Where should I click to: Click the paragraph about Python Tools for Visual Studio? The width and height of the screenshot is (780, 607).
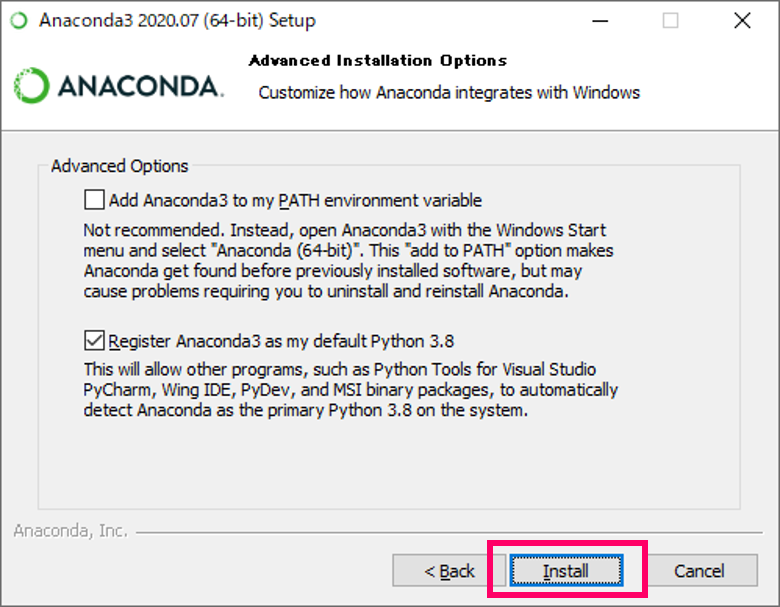(x=351, y=390)
